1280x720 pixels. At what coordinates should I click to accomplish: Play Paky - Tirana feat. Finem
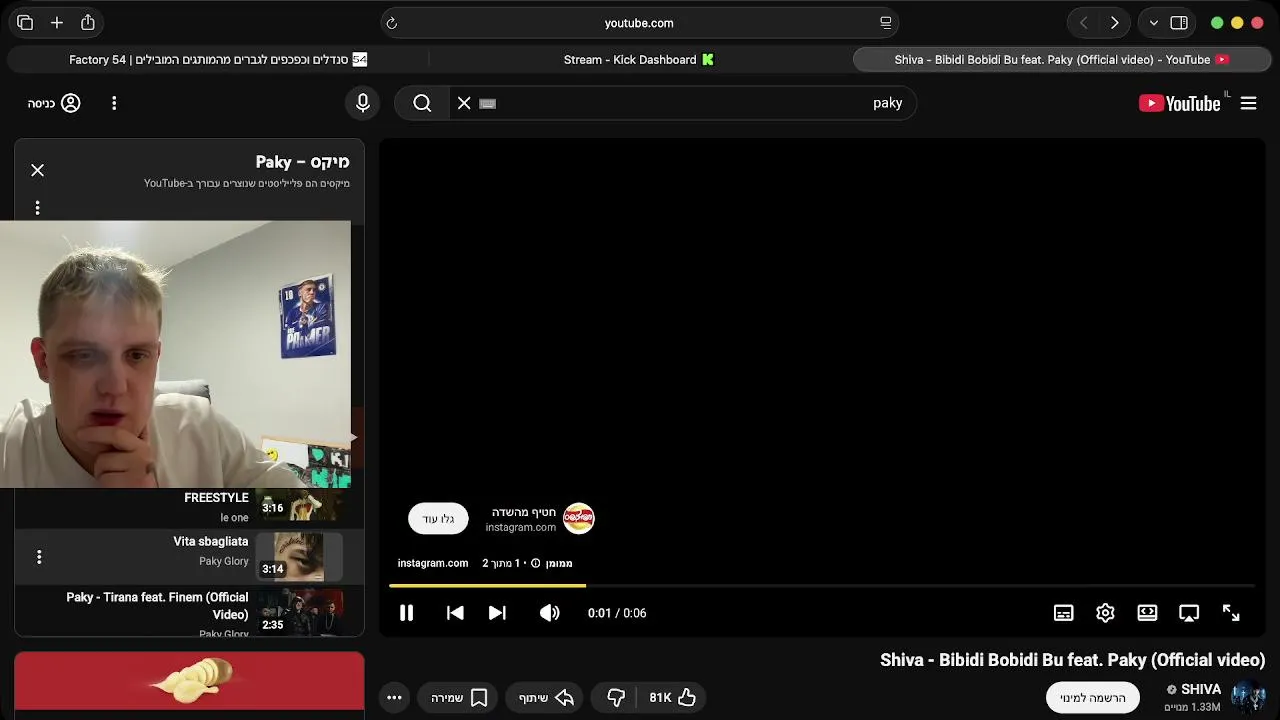coord(157,606)
